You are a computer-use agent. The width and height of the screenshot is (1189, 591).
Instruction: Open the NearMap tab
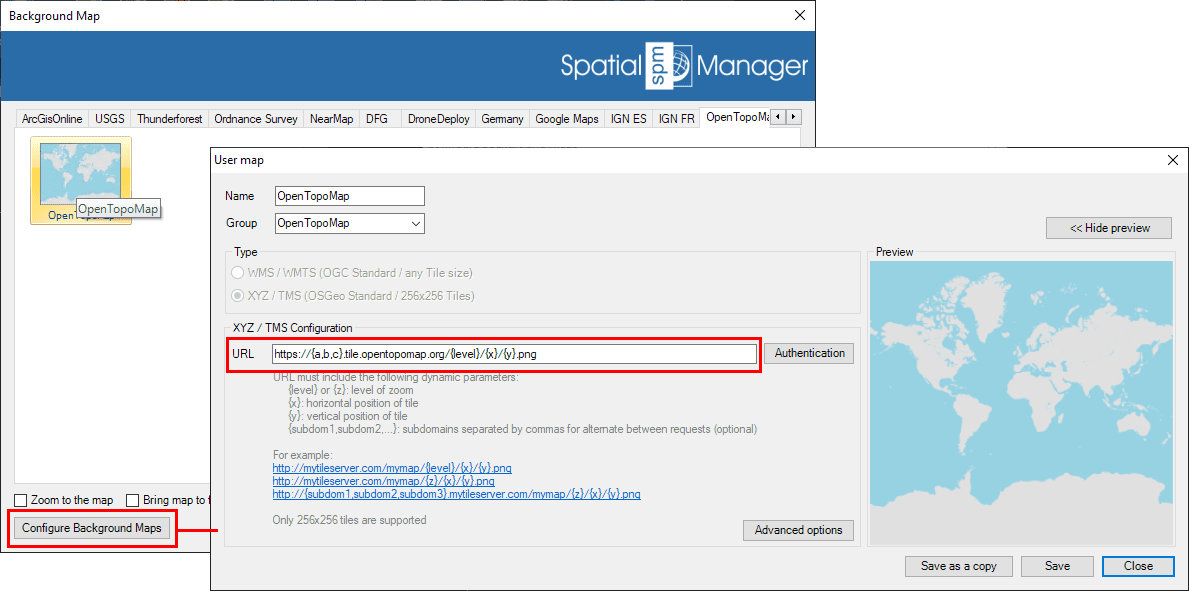[x=331, y=119]
